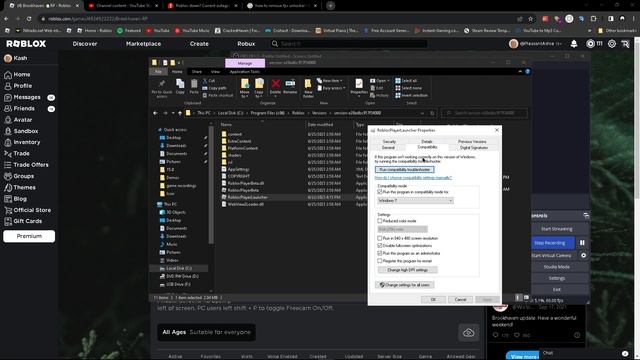640x360 pixels.
Task: Click Change settings for all users button
Action: click(x=404, y=285)
